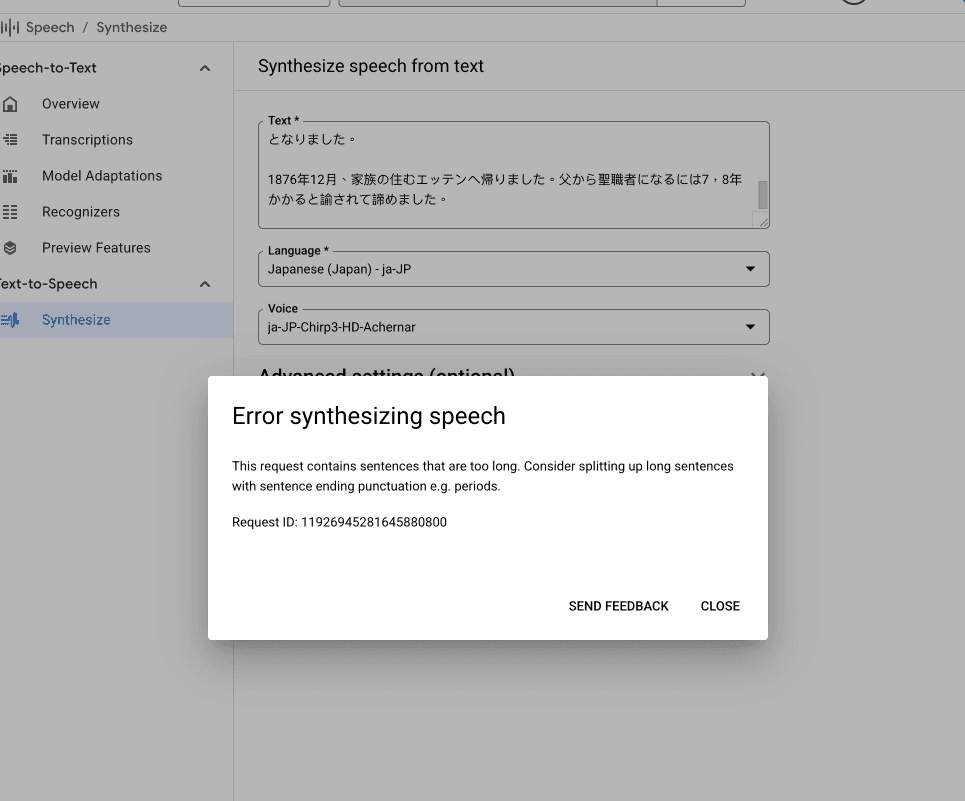
Task: Click SEND FEEDBACK in the error dialog
Action: (x=619, y=606)
